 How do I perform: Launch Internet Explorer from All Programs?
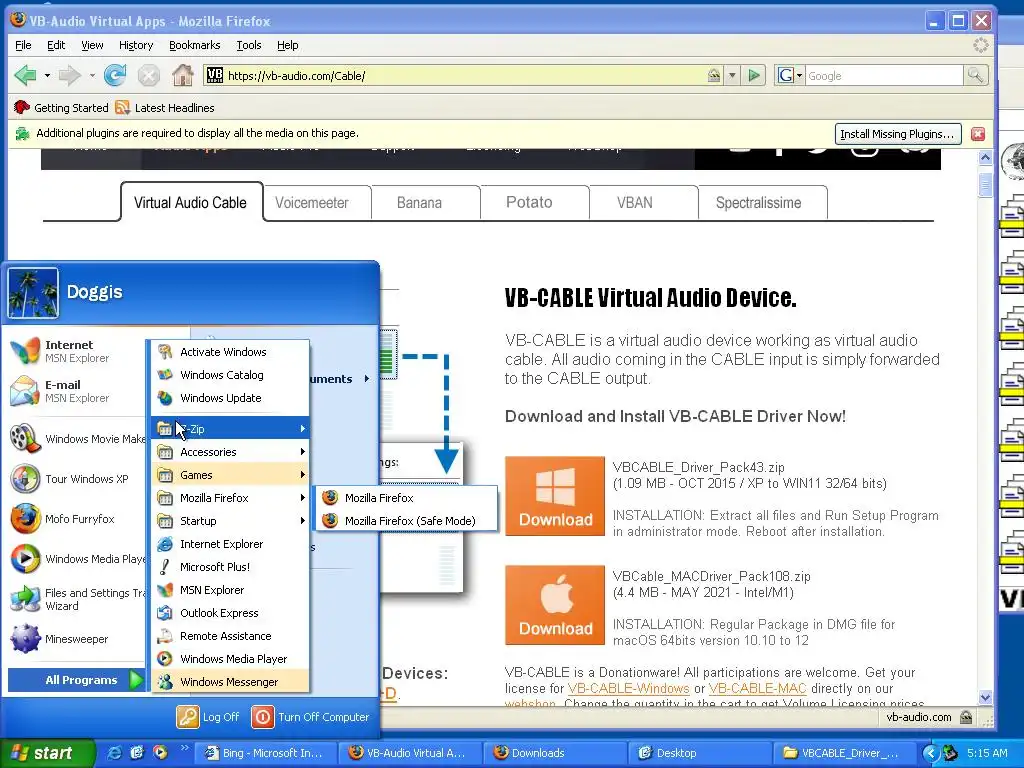[230, 544]
